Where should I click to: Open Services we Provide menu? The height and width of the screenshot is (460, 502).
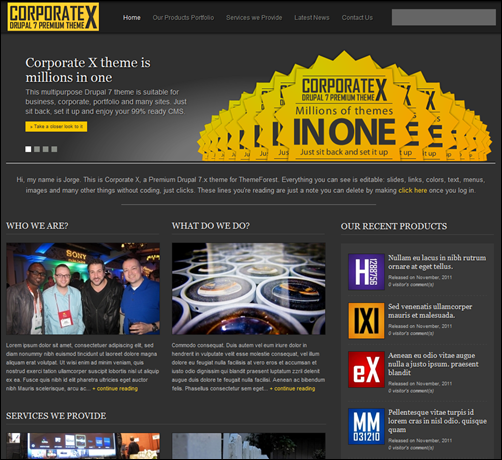click(x=254, y=18)
